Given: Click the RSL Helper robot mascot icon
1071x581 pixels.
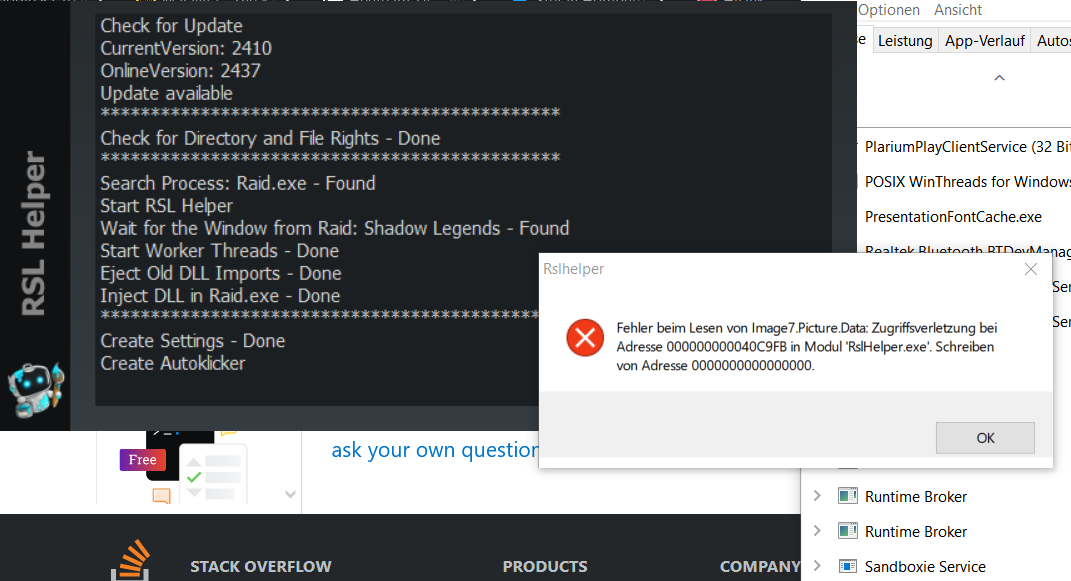Looking at the screenshot, I should [35, 388].
